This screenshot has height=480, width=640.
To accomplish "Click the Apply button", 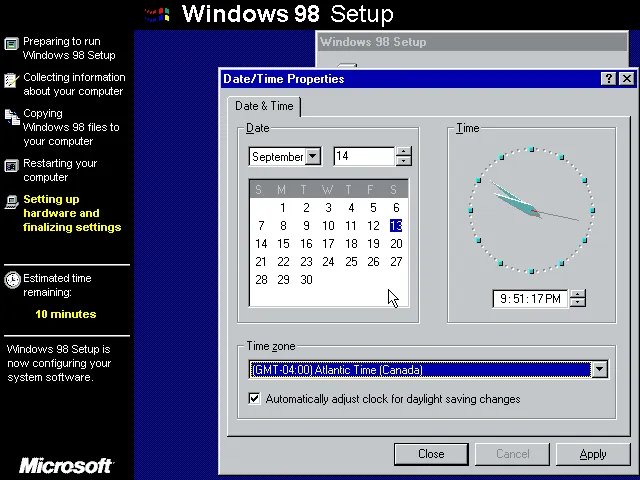I will [593, 454].
